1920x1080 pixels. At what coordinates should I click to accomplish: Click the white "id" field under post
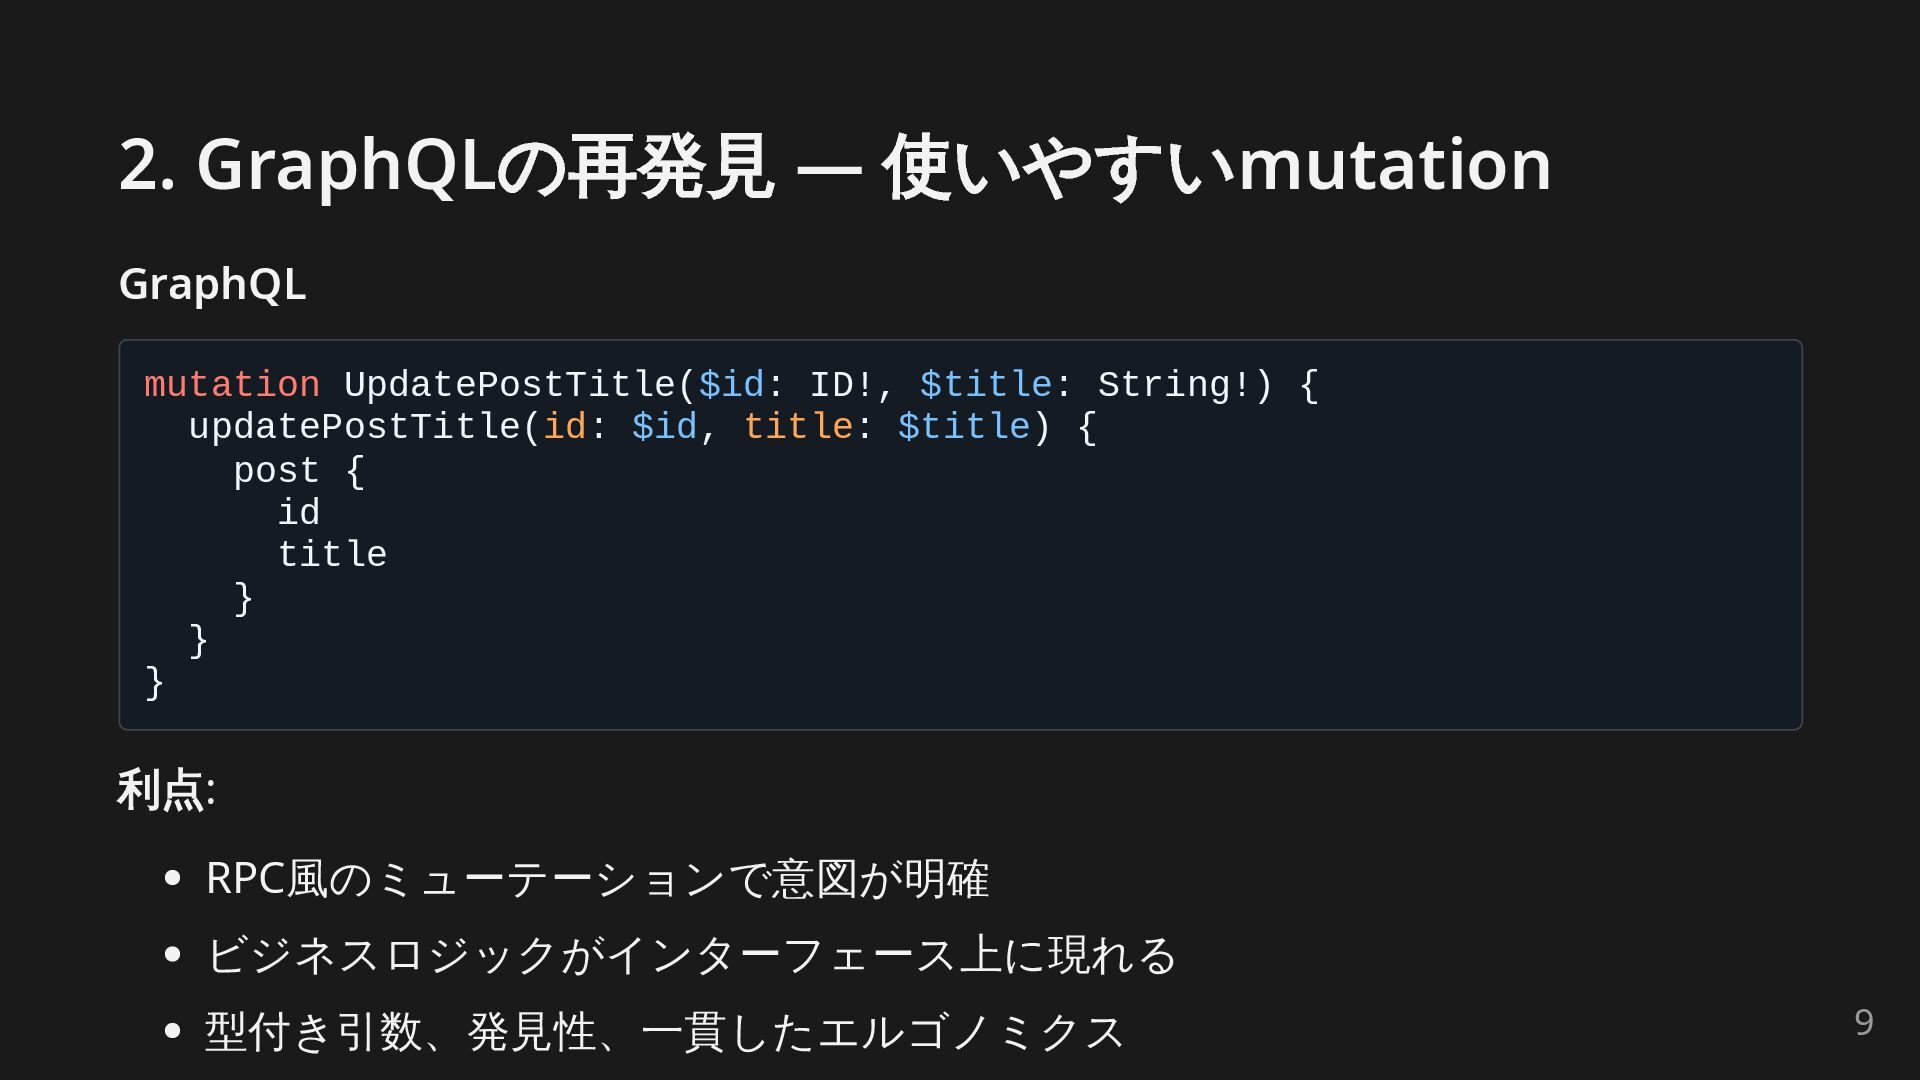click(x=299, y=513)
